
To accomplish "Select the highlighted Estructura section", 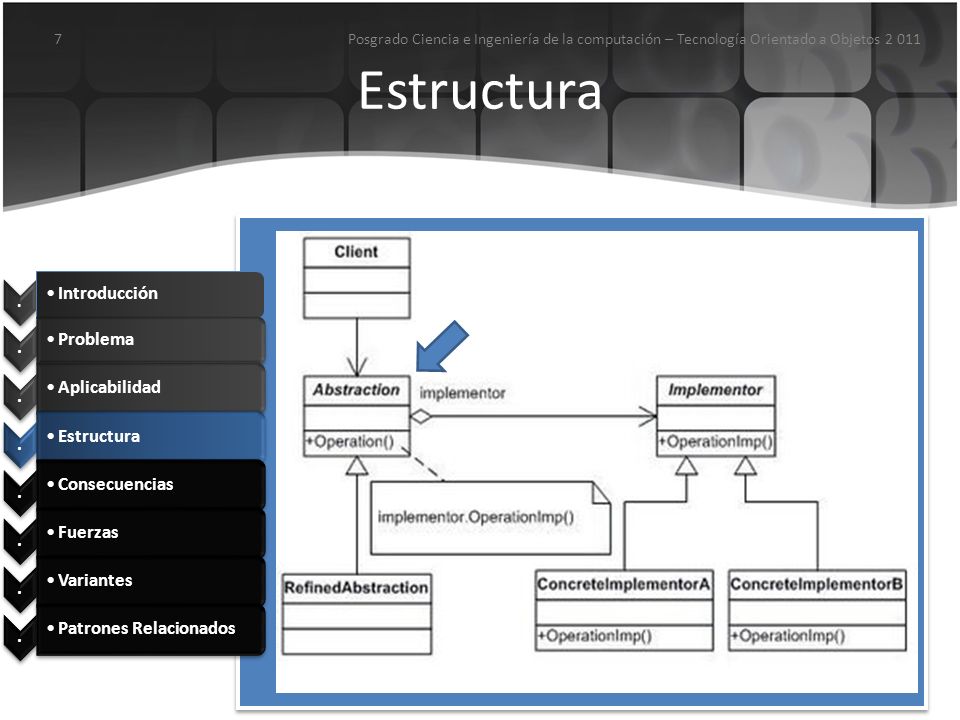I will pos(150,436).
